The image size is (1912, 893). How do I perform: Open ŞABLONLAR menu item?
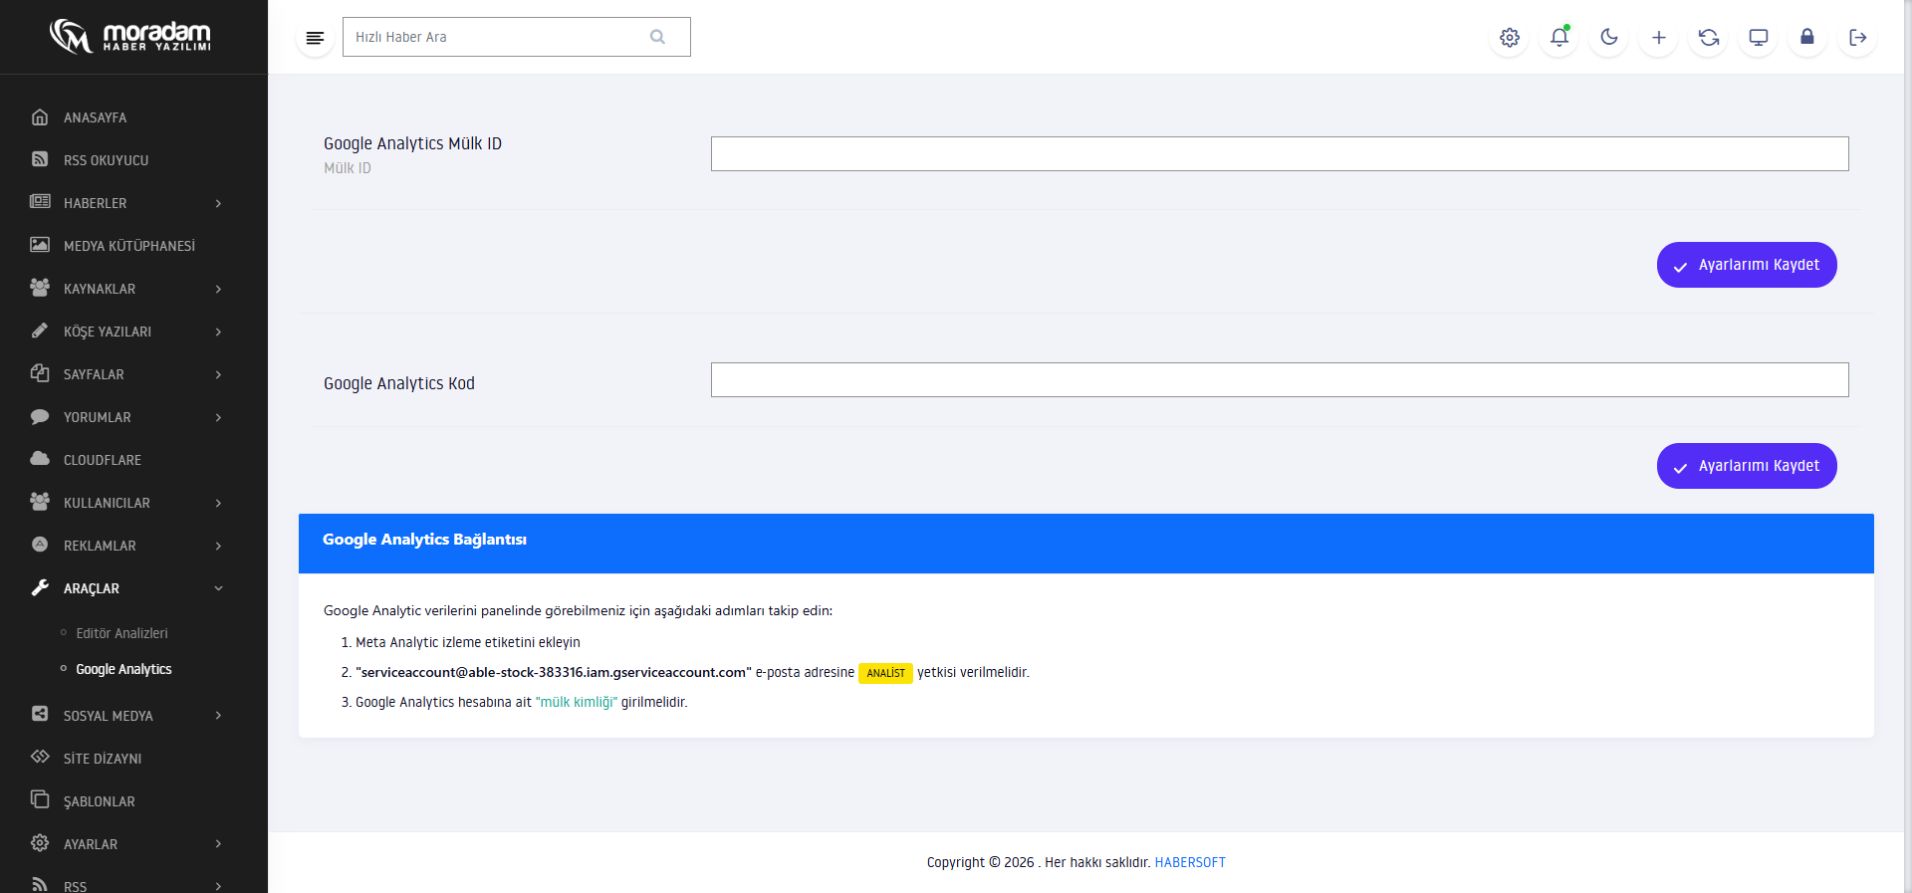tap(99, 801)
